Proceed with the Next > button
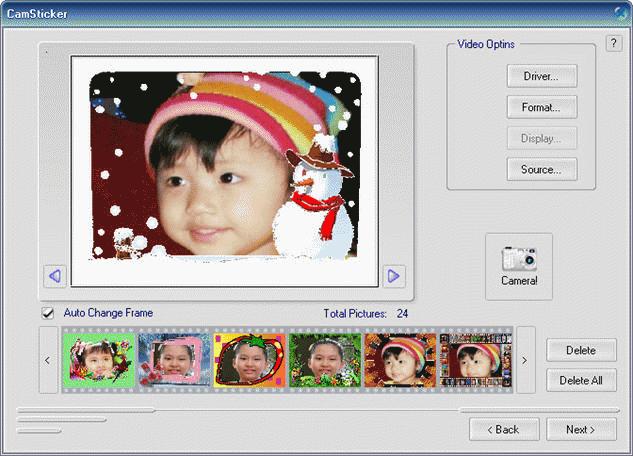The image size is (633, 456). pyautogui.click(x=581, y=429)
